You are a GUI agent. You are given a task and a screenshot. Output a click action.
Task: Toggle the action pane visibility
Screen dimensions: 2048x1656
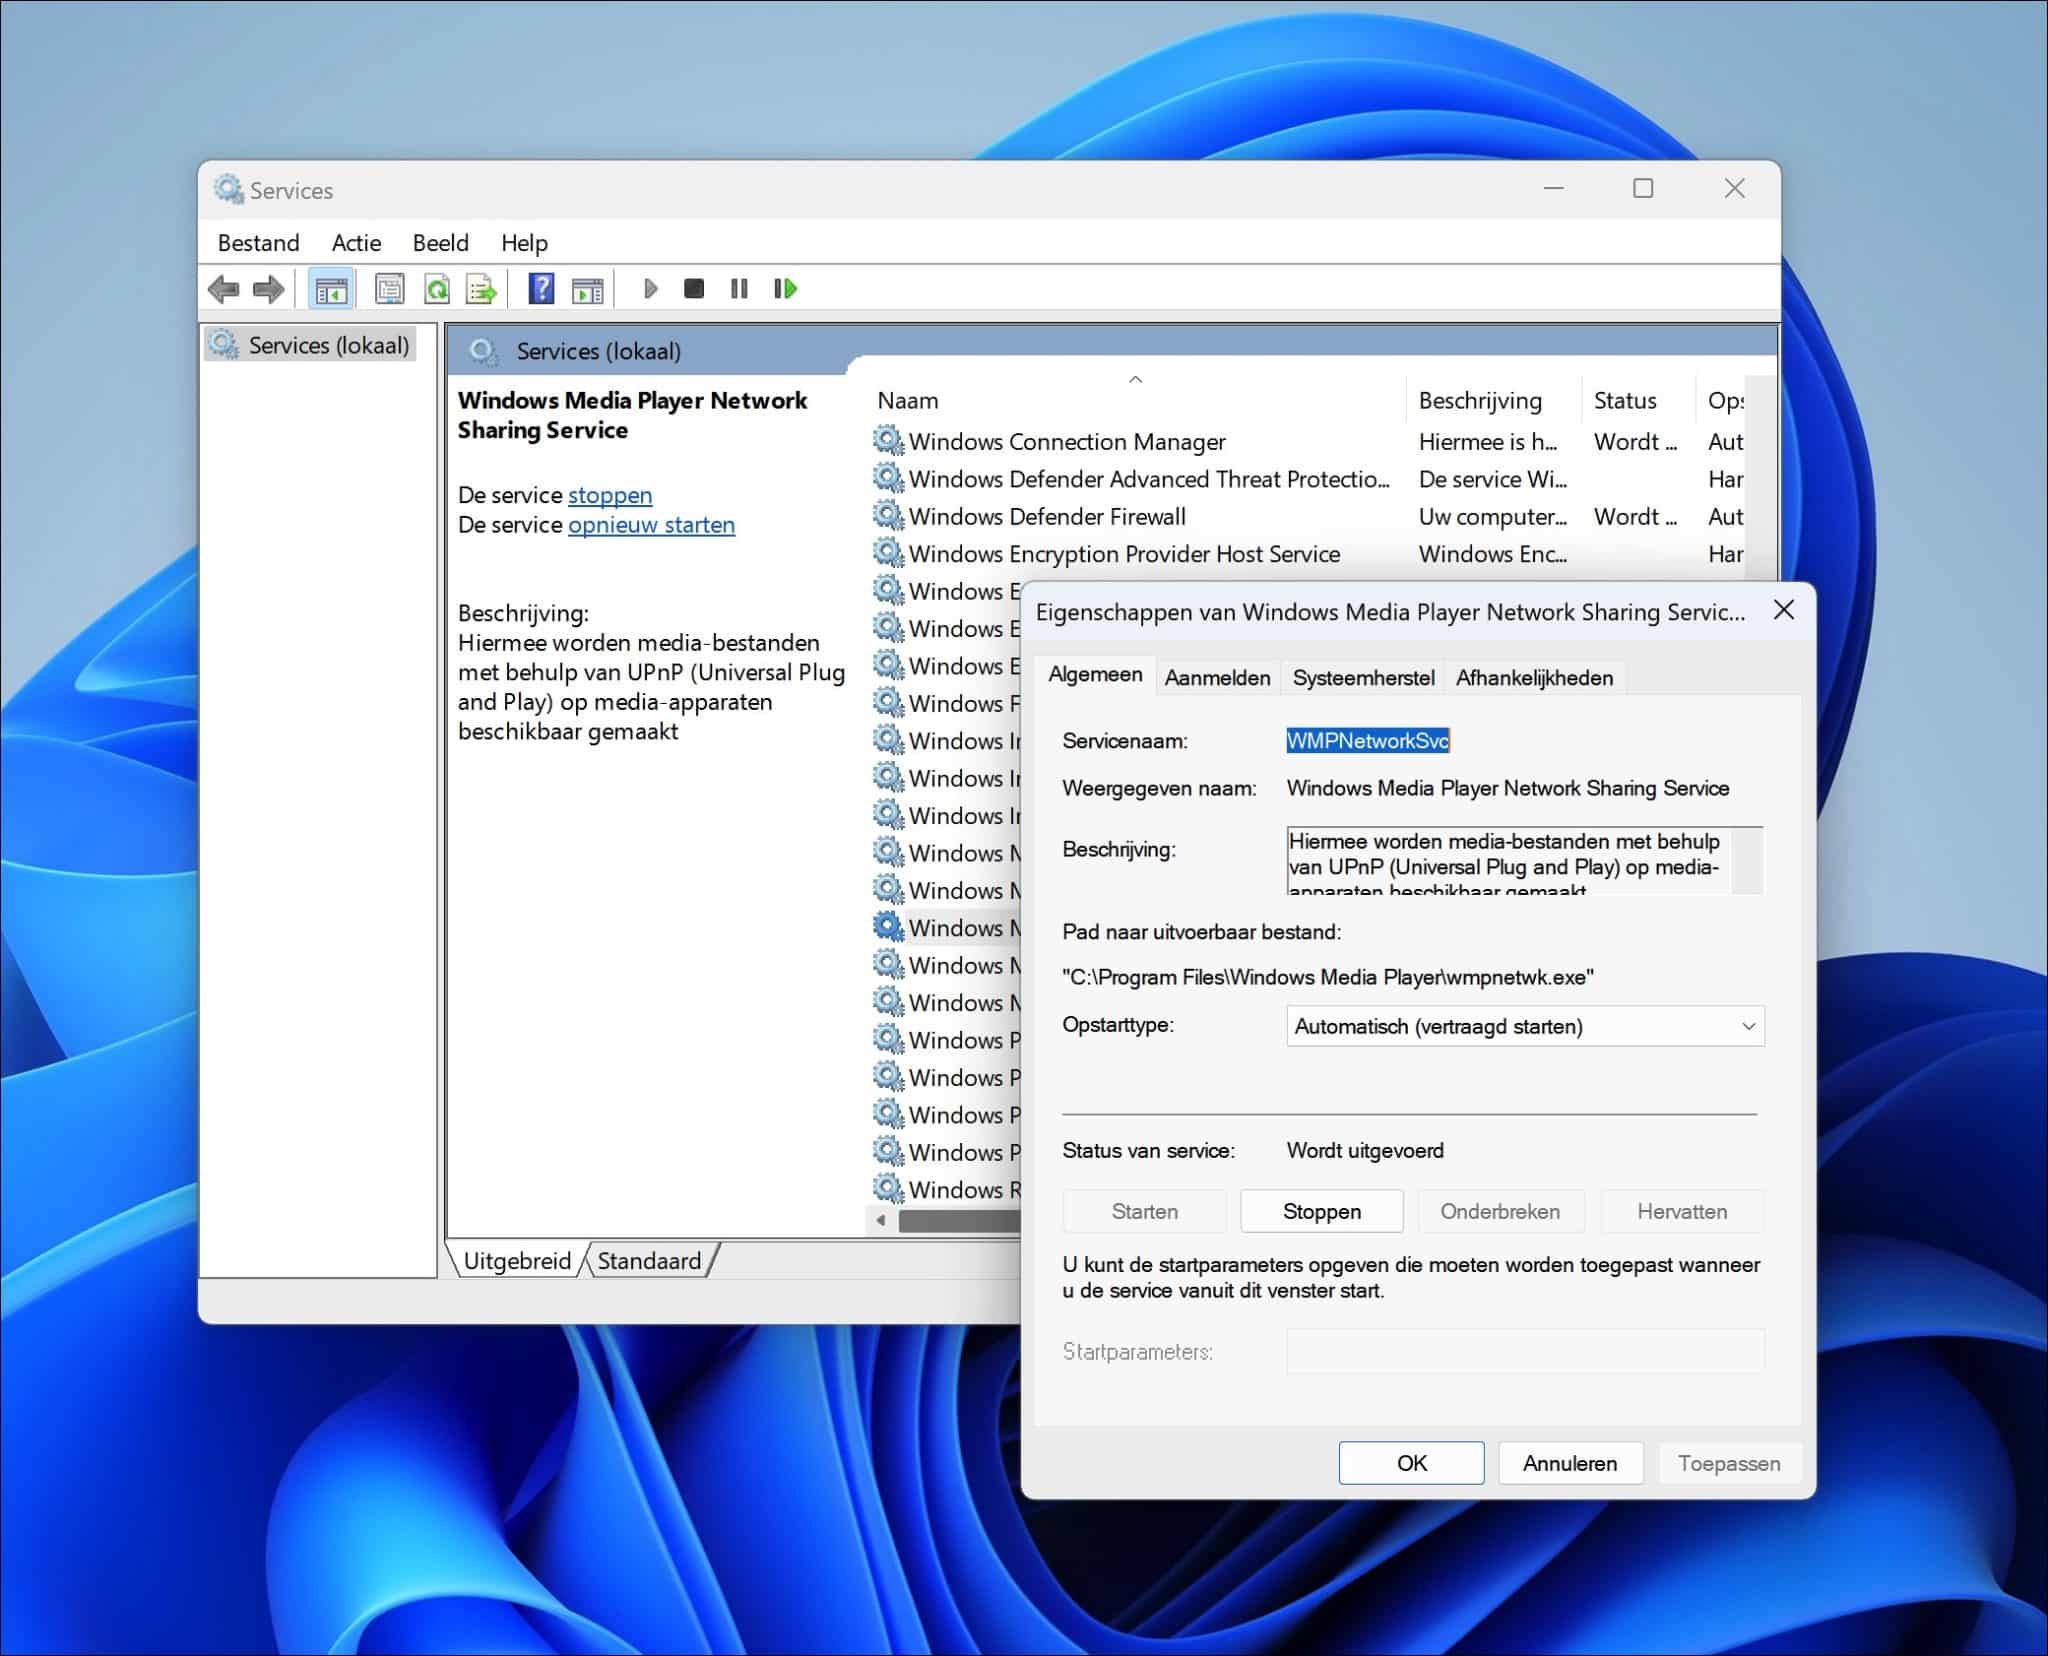pos(589,290)
